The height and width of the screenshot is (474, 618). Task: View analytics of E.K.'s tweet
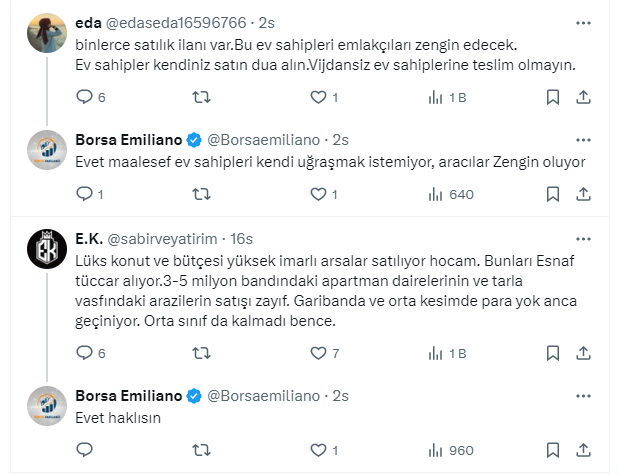click(x=435, y=353)
